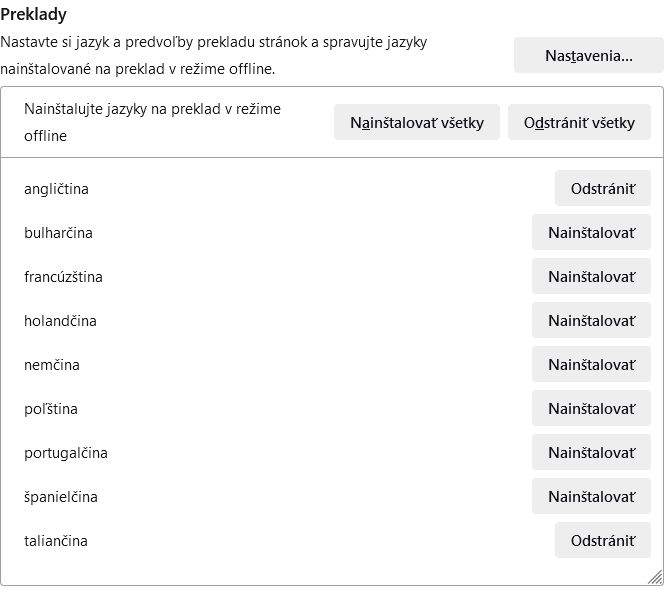Image resolution: width=672 pixels, height=594 pixels.
Task: Install the poľština language
Action: coord(591,408)
